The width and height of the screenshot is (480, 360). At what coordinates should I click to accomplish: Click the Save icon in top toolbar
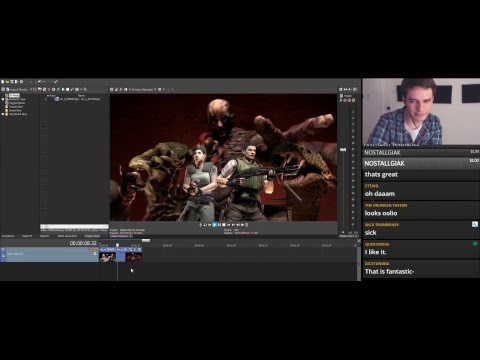coord(12,82)
